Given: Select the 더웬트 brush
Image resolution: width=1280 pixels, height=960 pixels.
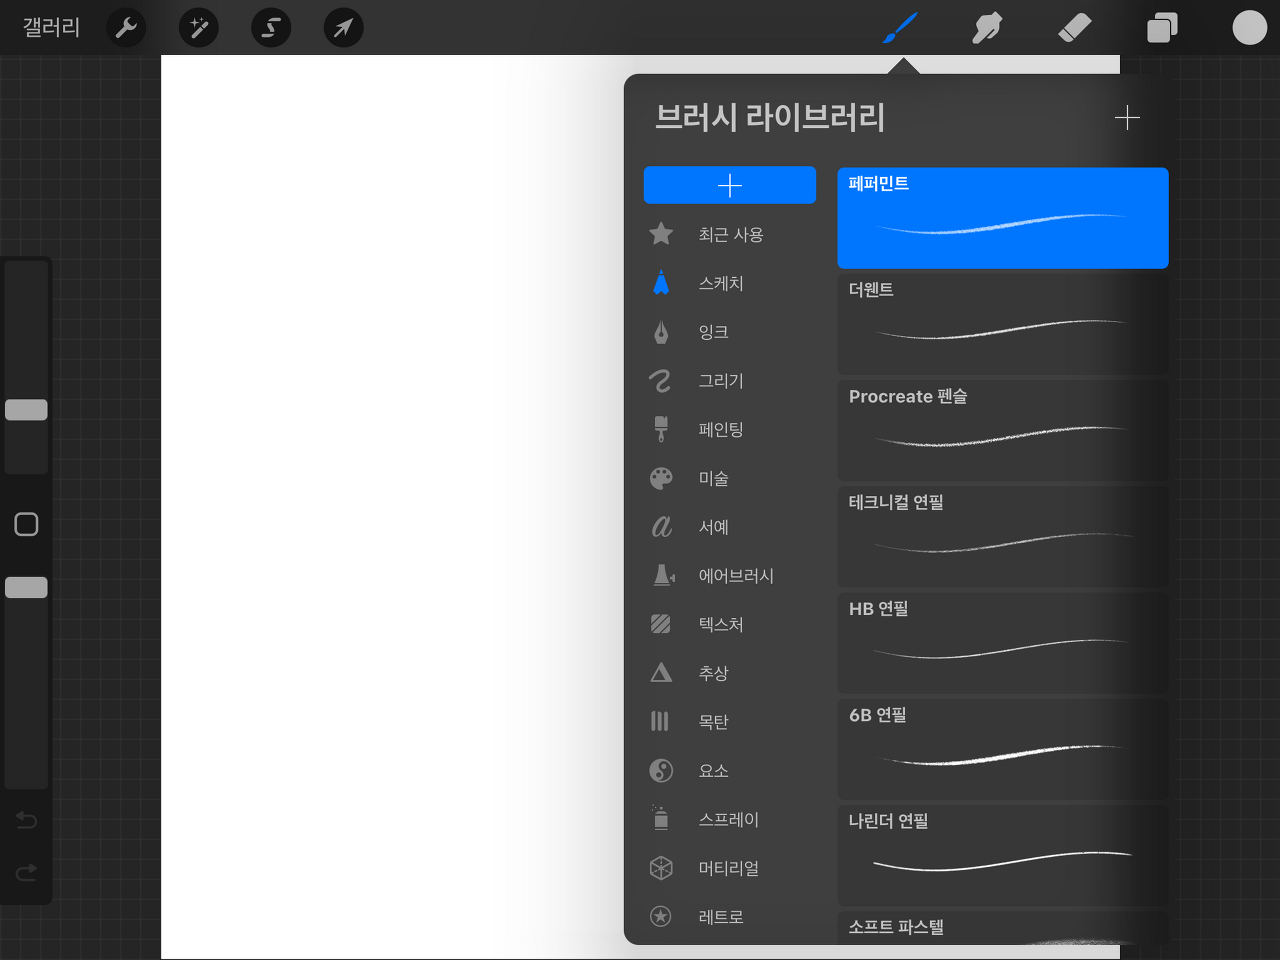Looking at the screenshot, I should [1003, 324].
